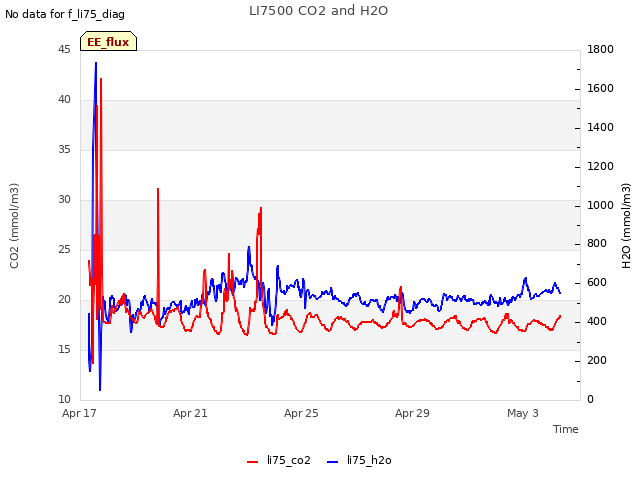This screenshot has width=640, height=480.
Task: Click the 40 tick on CO2 axis
Action: coord(64,100)
